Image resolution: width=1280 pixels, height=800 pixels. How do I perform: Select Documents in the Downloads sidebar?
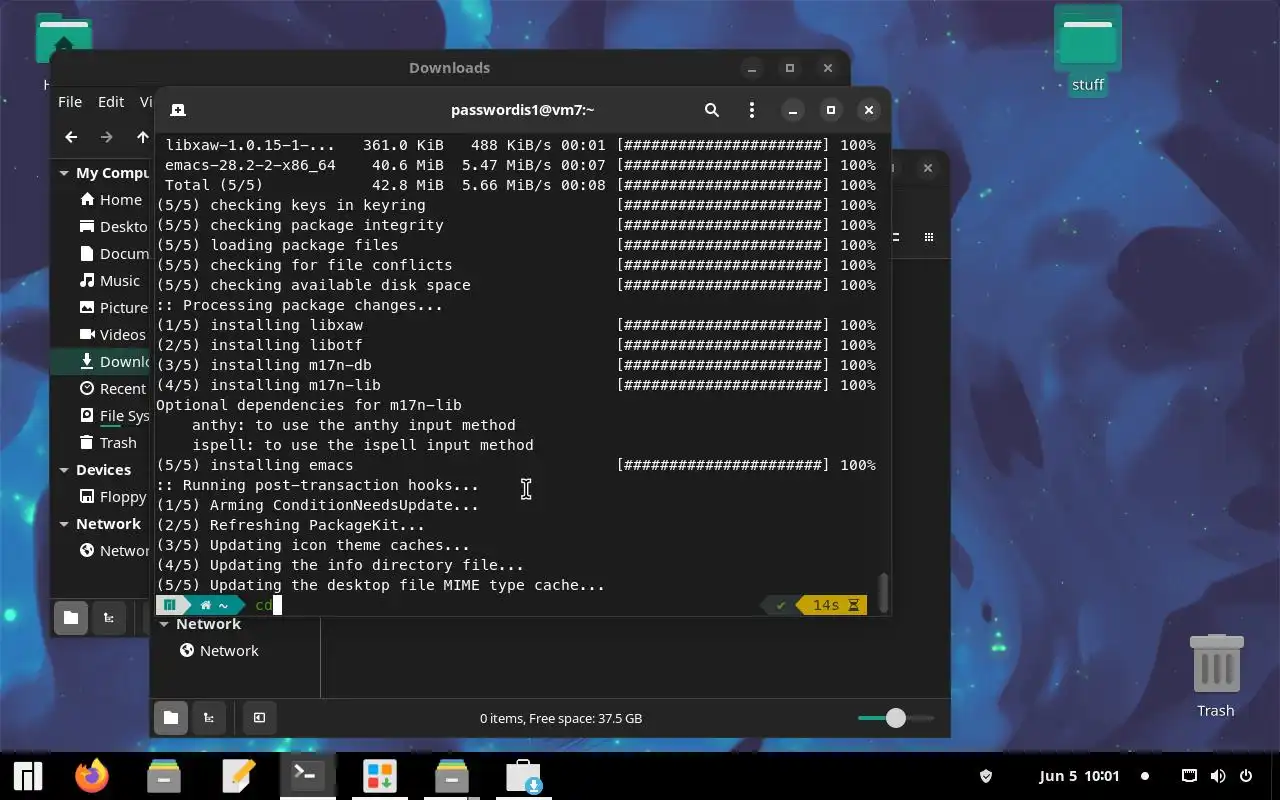[113, 253]
